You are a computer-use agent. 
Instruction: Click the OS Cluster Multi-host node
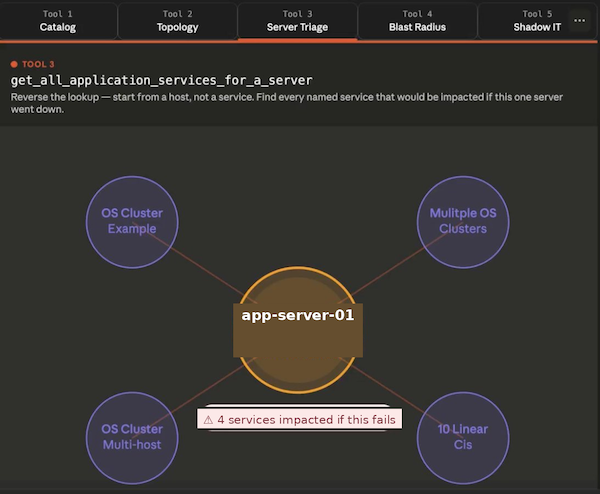tap(132, 438)
